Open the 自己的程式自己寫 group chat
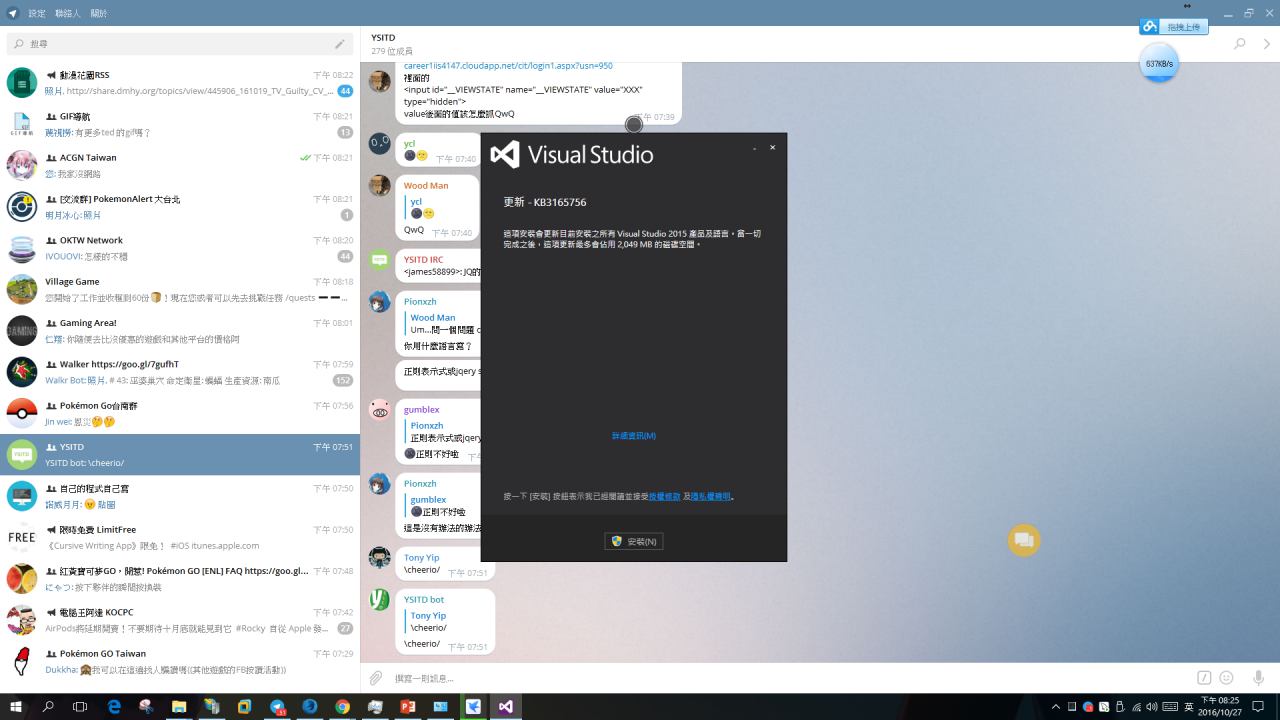Screen dimensions: 1280x720 pos(180,496)
